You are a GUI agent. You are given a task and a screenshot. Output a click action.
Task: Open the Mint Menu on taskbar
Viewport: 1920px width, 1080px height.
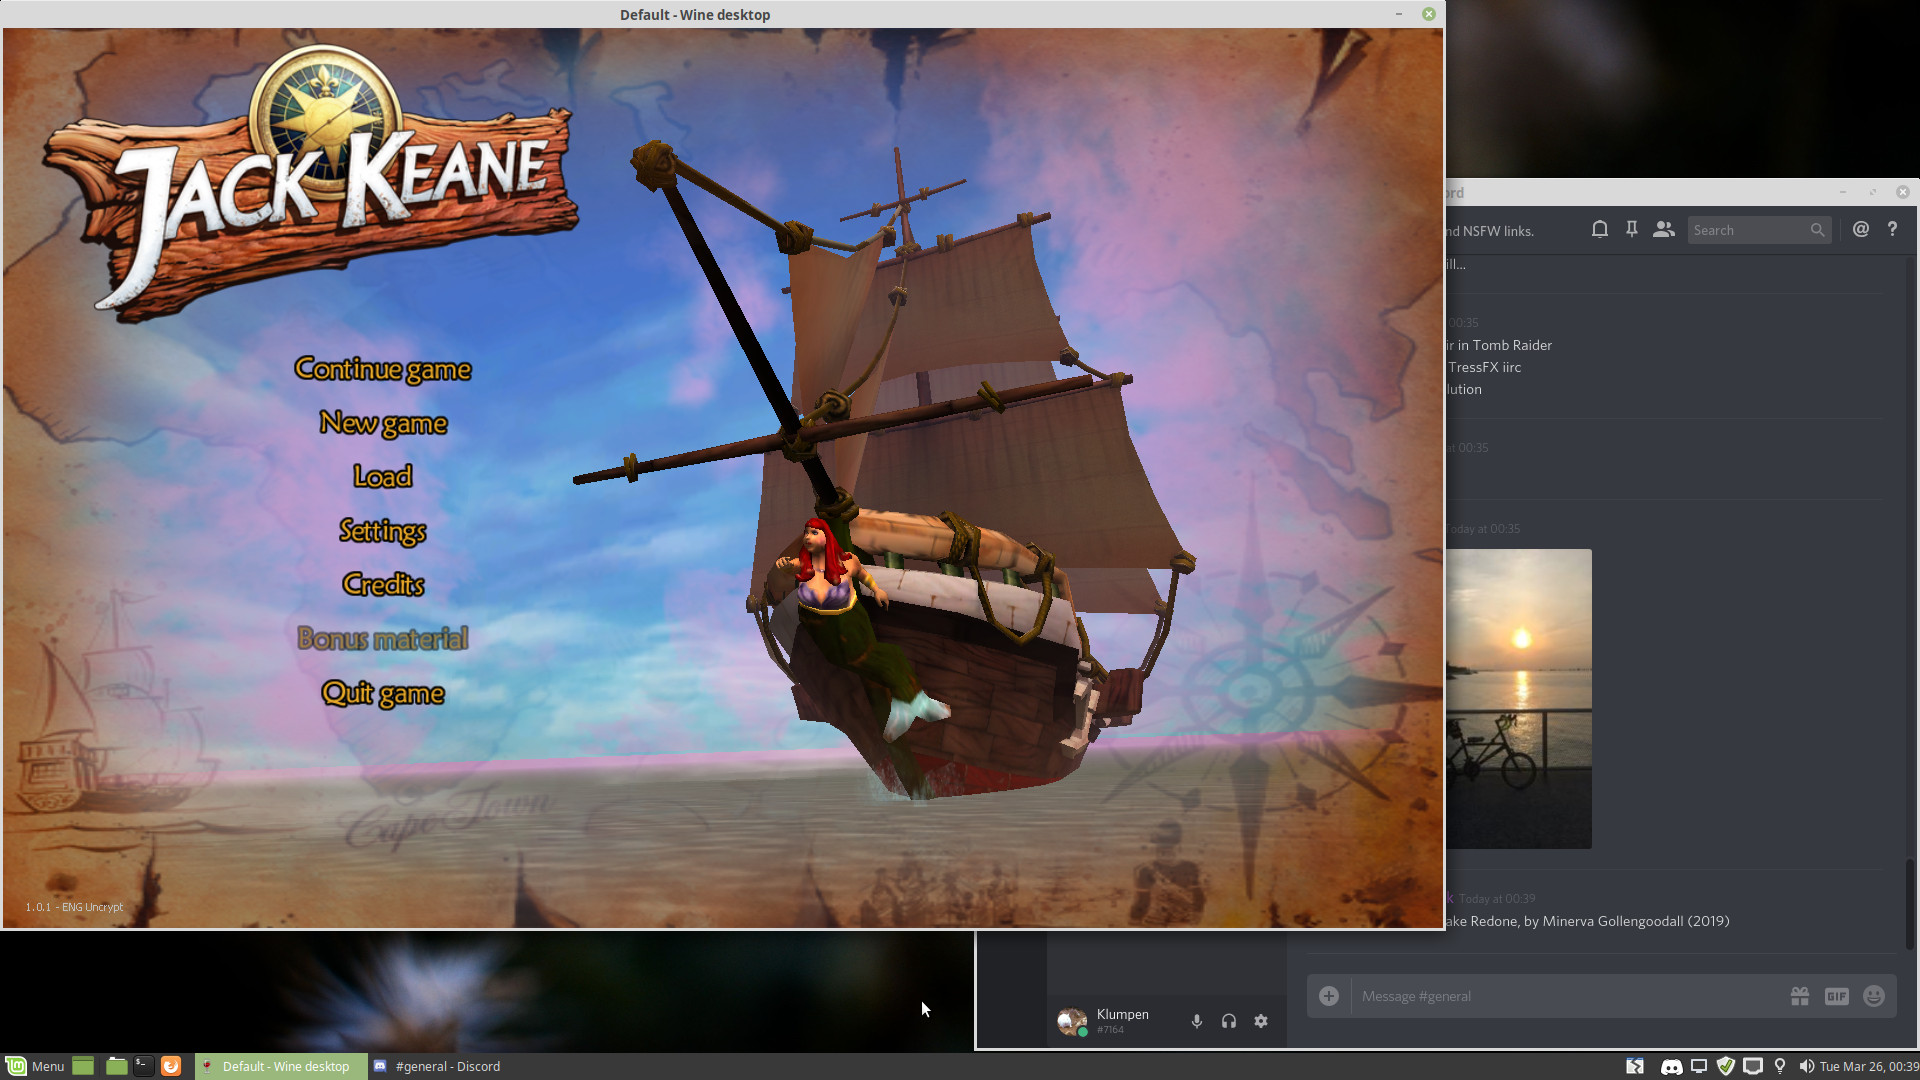(35, 1066)
